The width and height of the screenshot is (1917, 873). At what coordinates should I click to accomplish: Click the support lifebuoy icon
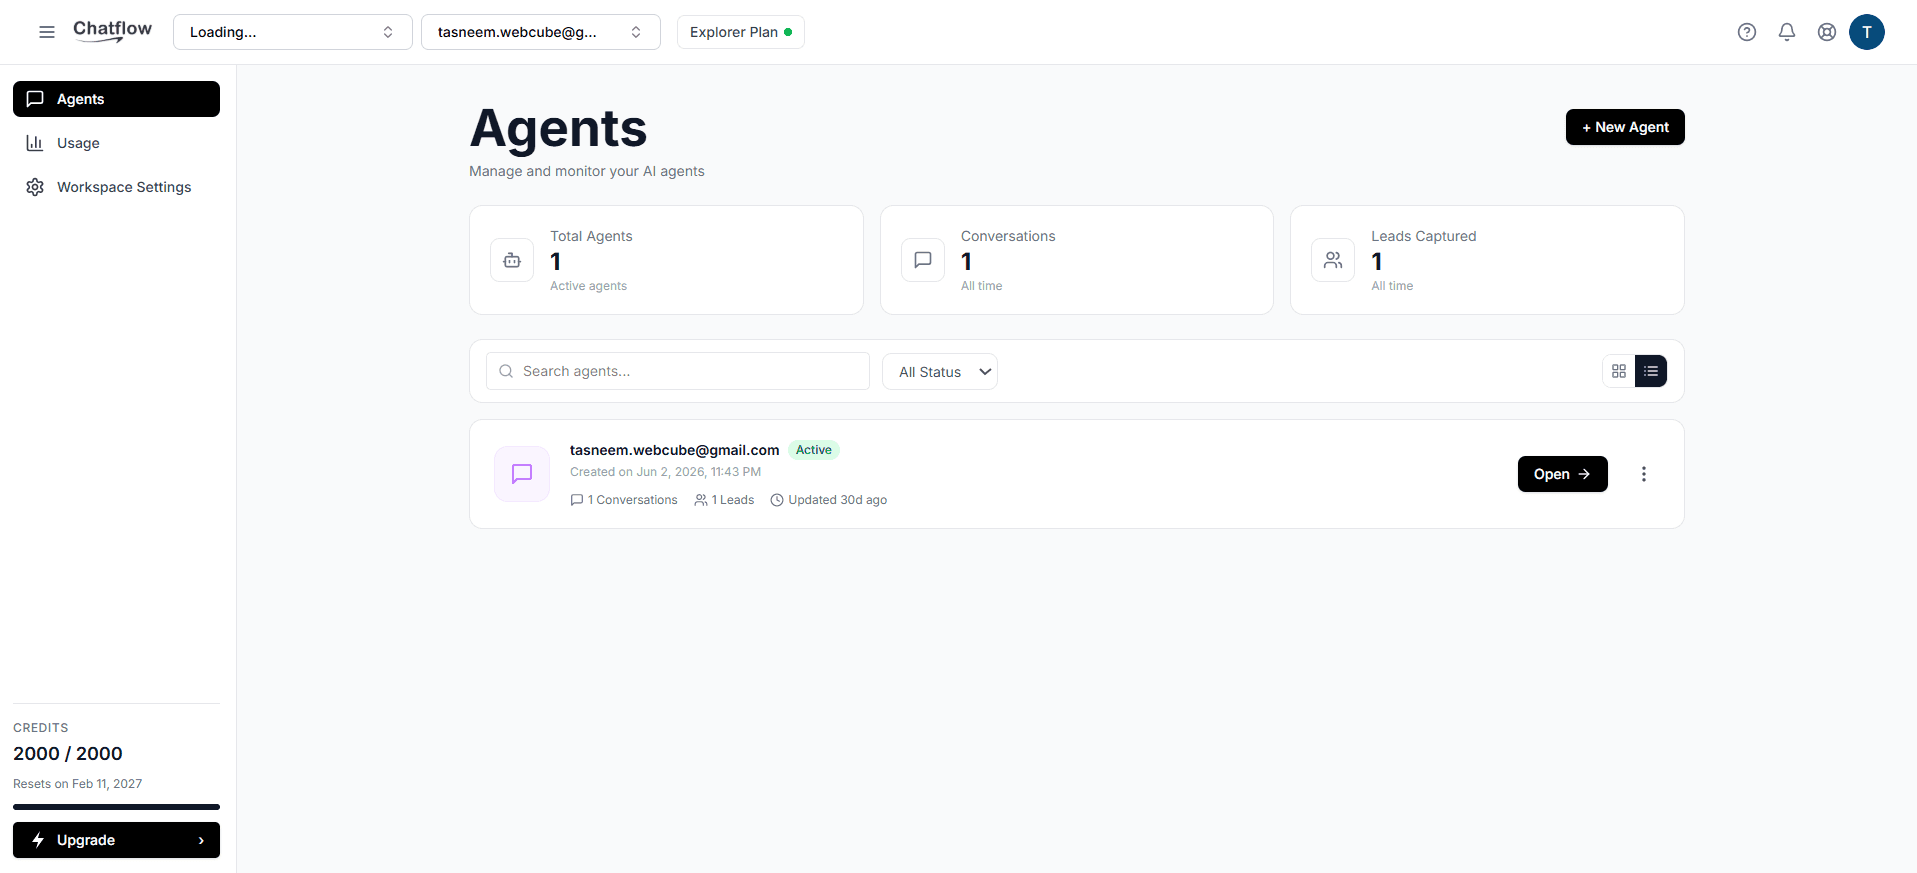pos(1827,32)
